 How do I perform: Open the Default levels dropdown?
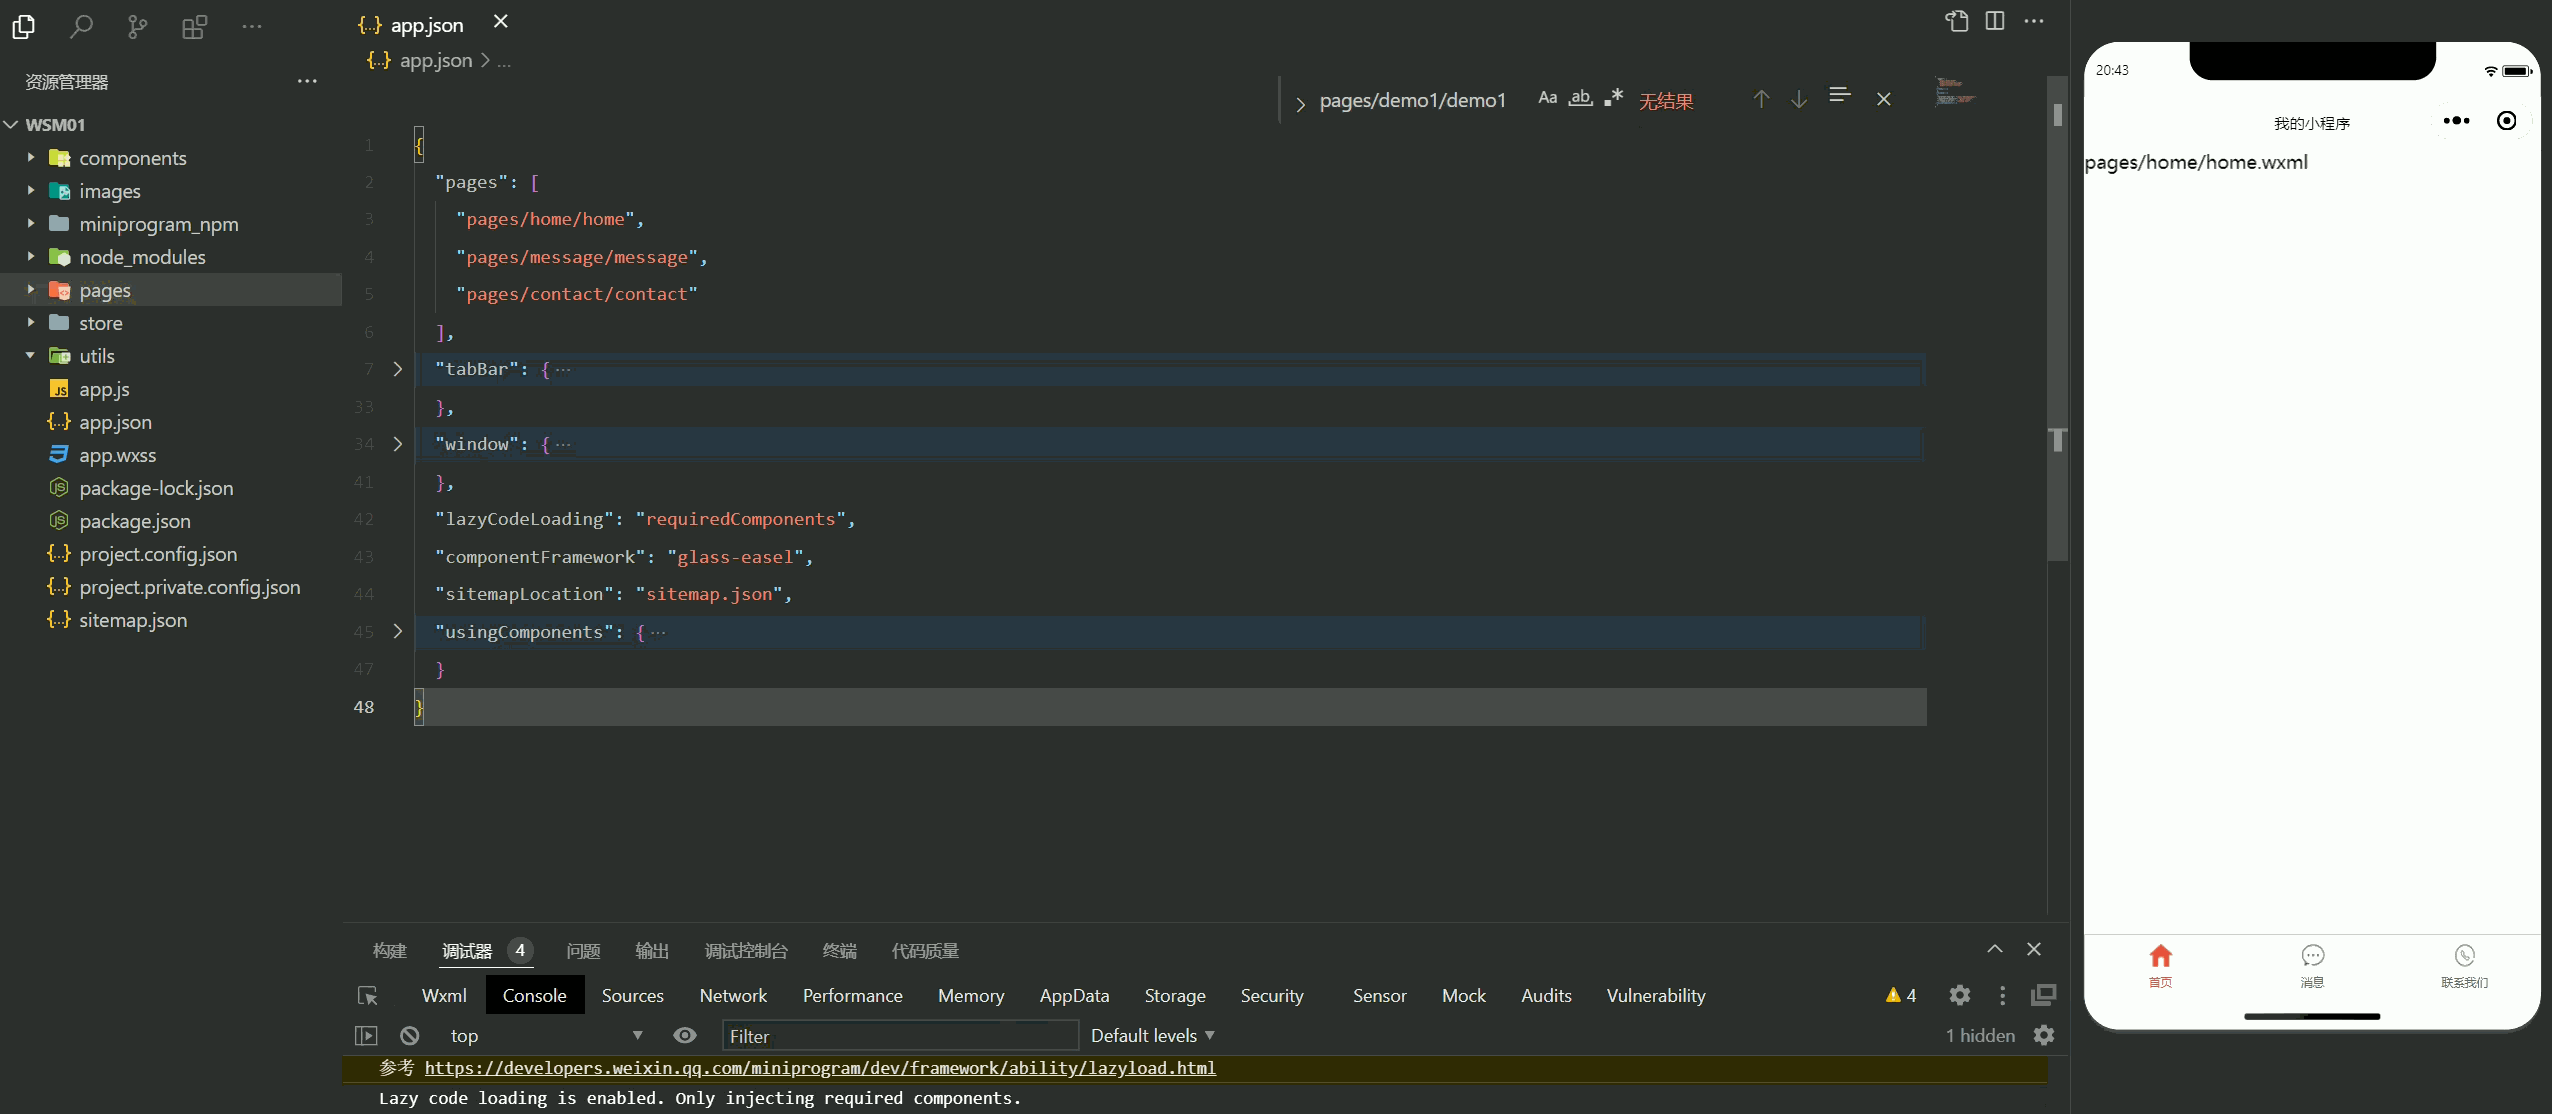[x=1152, y=1036]
